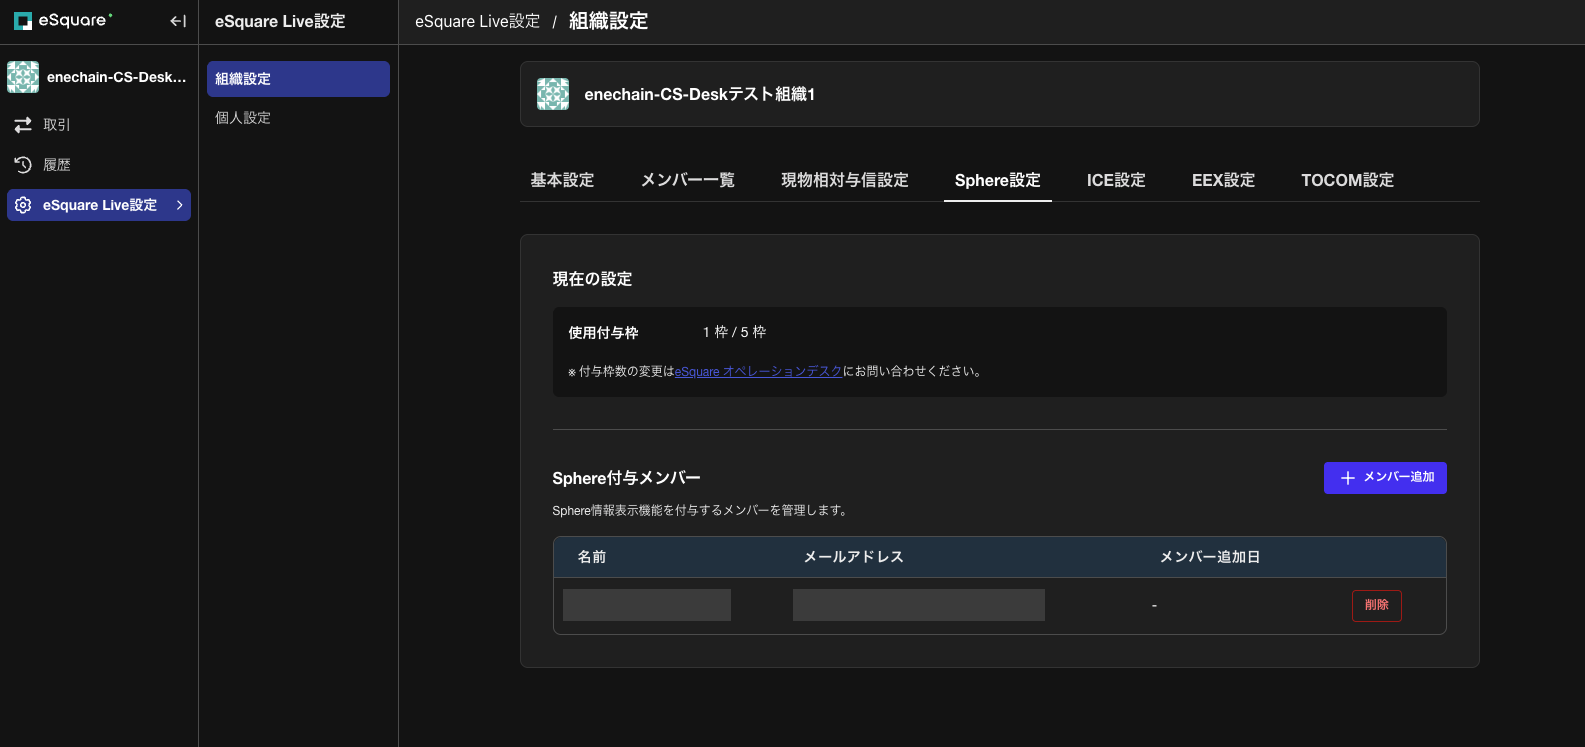Select the Sphere設定 tab
This screenshot has height=747, width=1585.
pyautogui.click(x=998, y=180)
